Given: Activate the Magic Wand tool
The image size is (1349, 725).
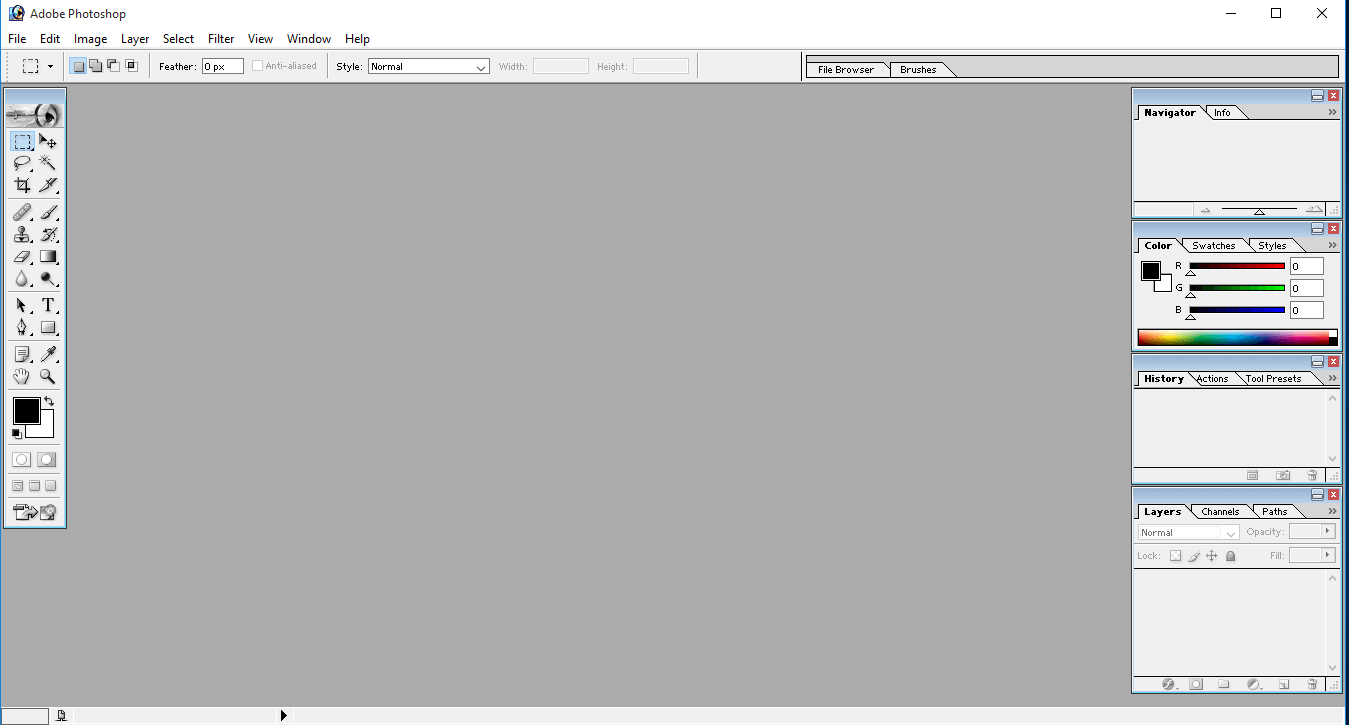Looking at the screenshot, I should pyautogui.click(x=48, y=163).
